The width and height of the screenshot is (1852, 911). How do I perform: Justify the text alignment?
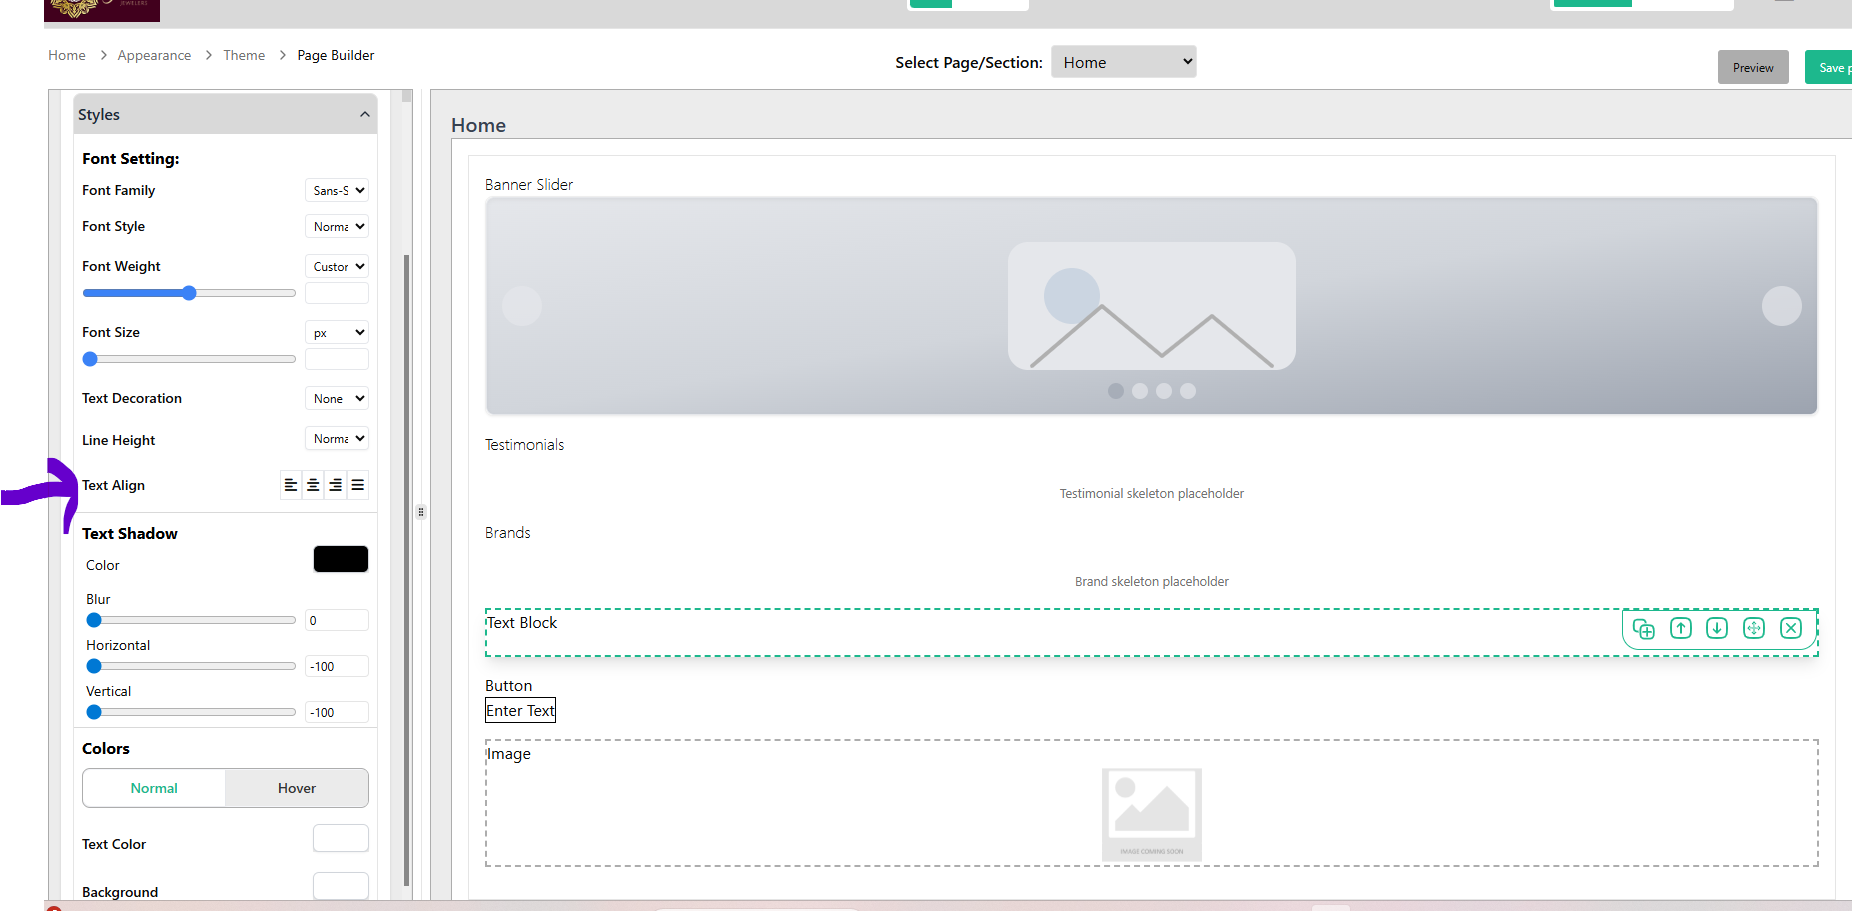coord(357,485)
